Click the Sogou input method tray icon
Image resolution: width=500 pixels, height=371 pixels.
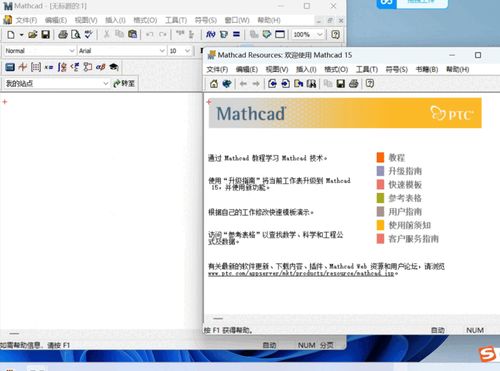pos(487,354)
